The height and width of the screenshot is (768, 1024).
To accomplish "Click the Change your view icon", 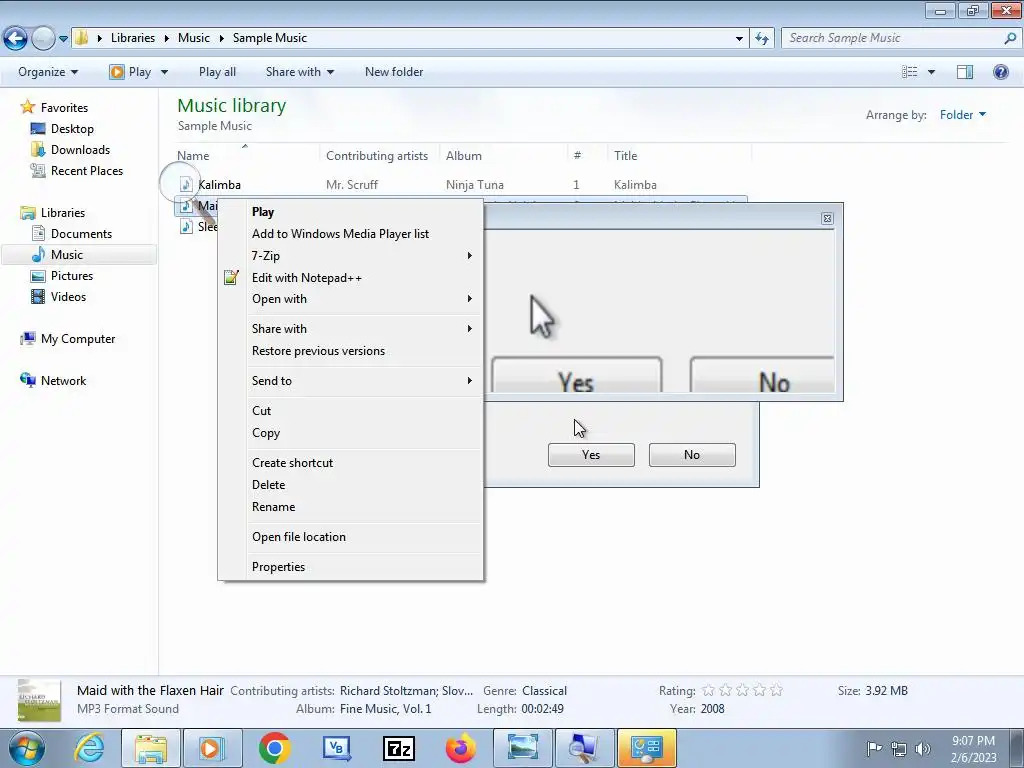I will pyautogui.click(x=910, y=72).
